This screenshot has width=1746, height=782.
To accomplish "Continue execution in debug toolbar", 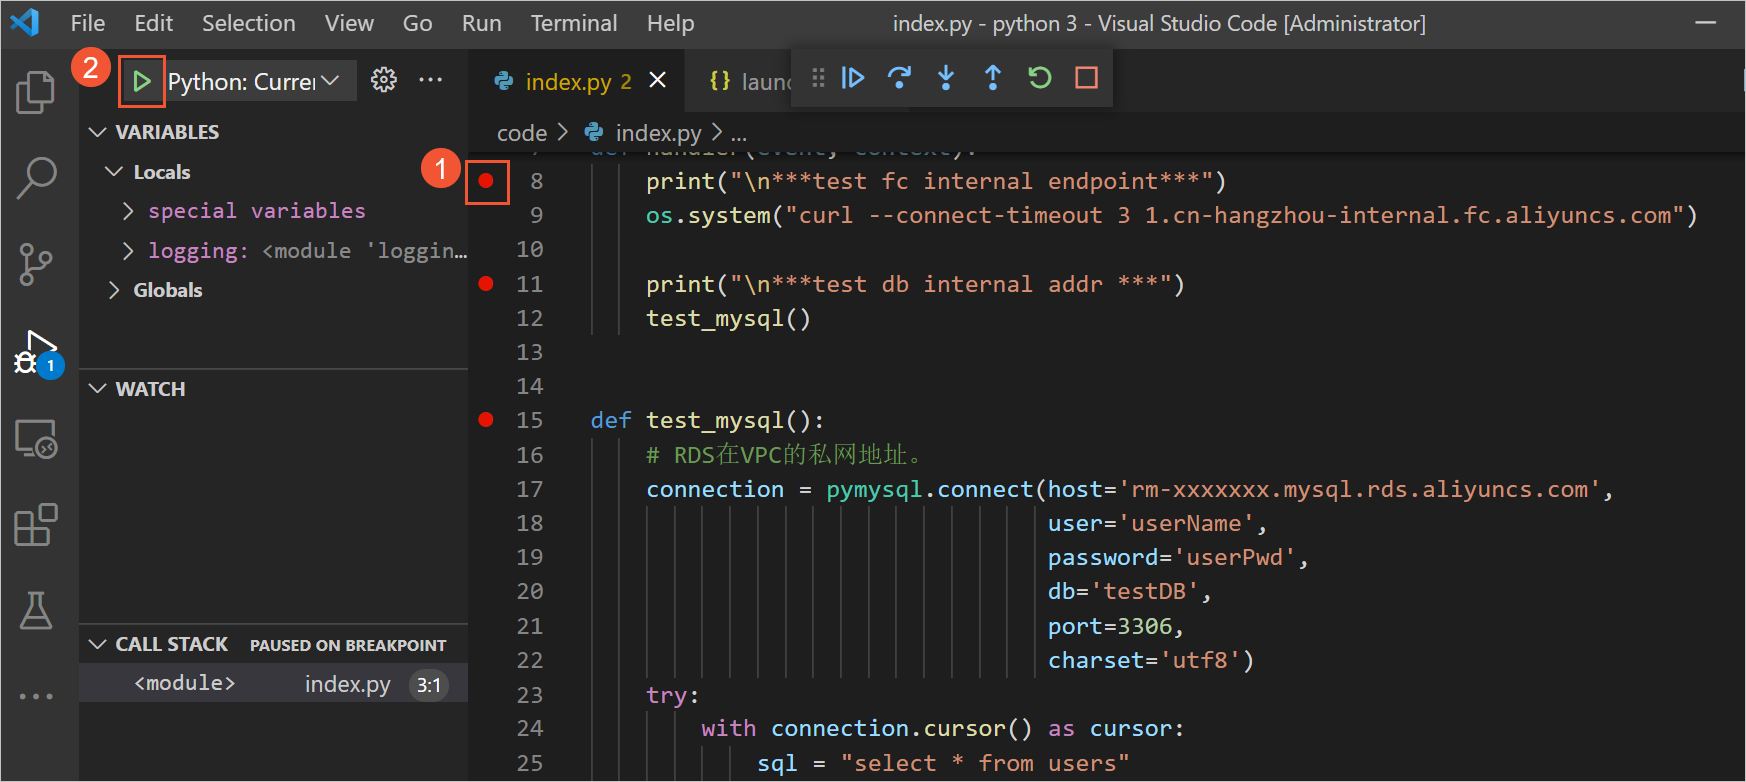I will coord(853,78).
